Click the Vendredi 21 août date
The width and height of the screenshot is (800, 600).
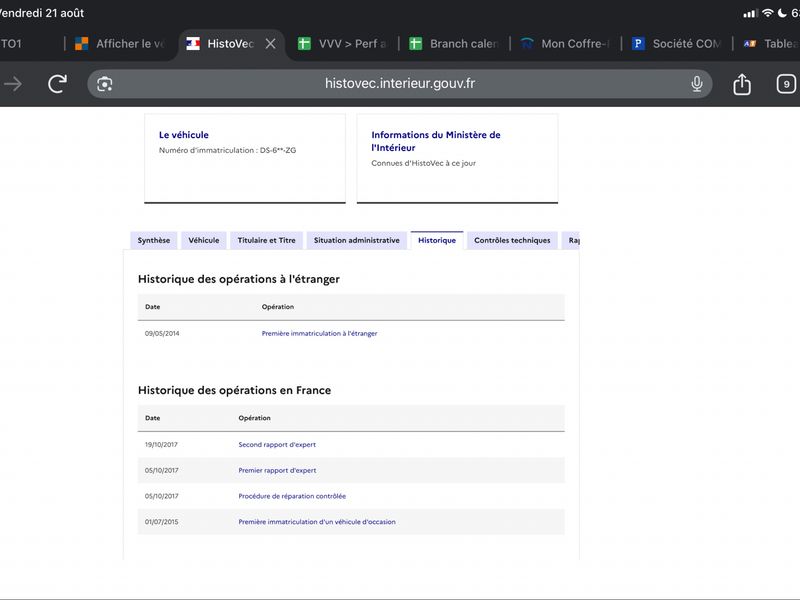pyautogui.click(x=42, y=13)
